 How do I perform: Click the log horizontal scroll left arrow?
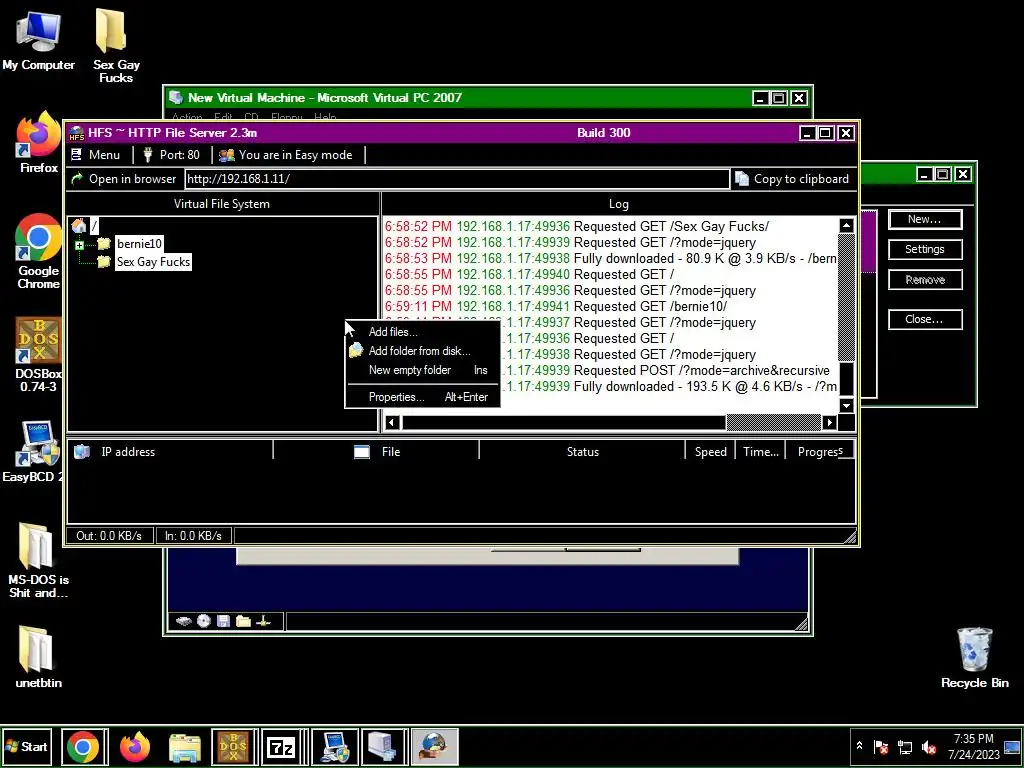click(x=391, y=423)
